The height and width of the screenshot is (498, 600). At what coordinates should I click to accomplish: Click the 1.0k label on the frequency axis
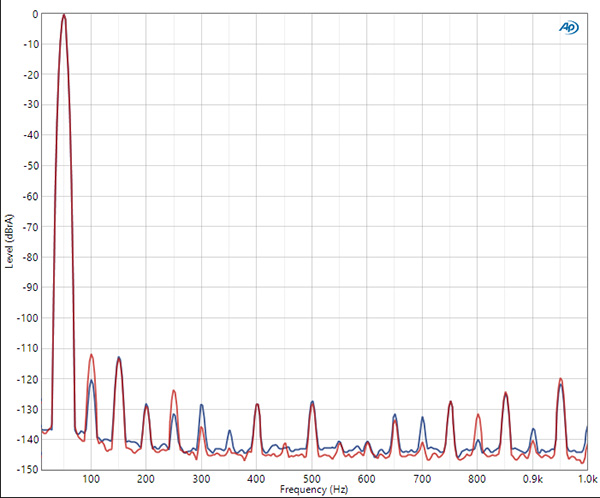(588, 479)
